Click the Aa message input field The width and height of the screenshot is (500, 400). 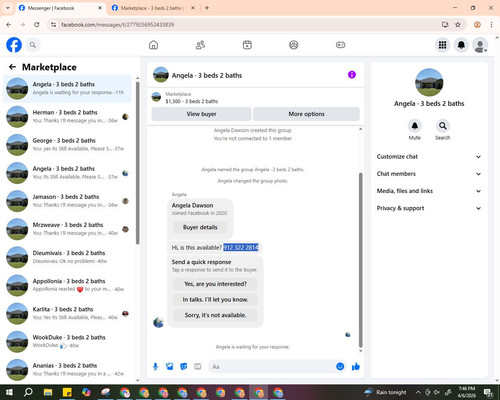click(272, 367)
